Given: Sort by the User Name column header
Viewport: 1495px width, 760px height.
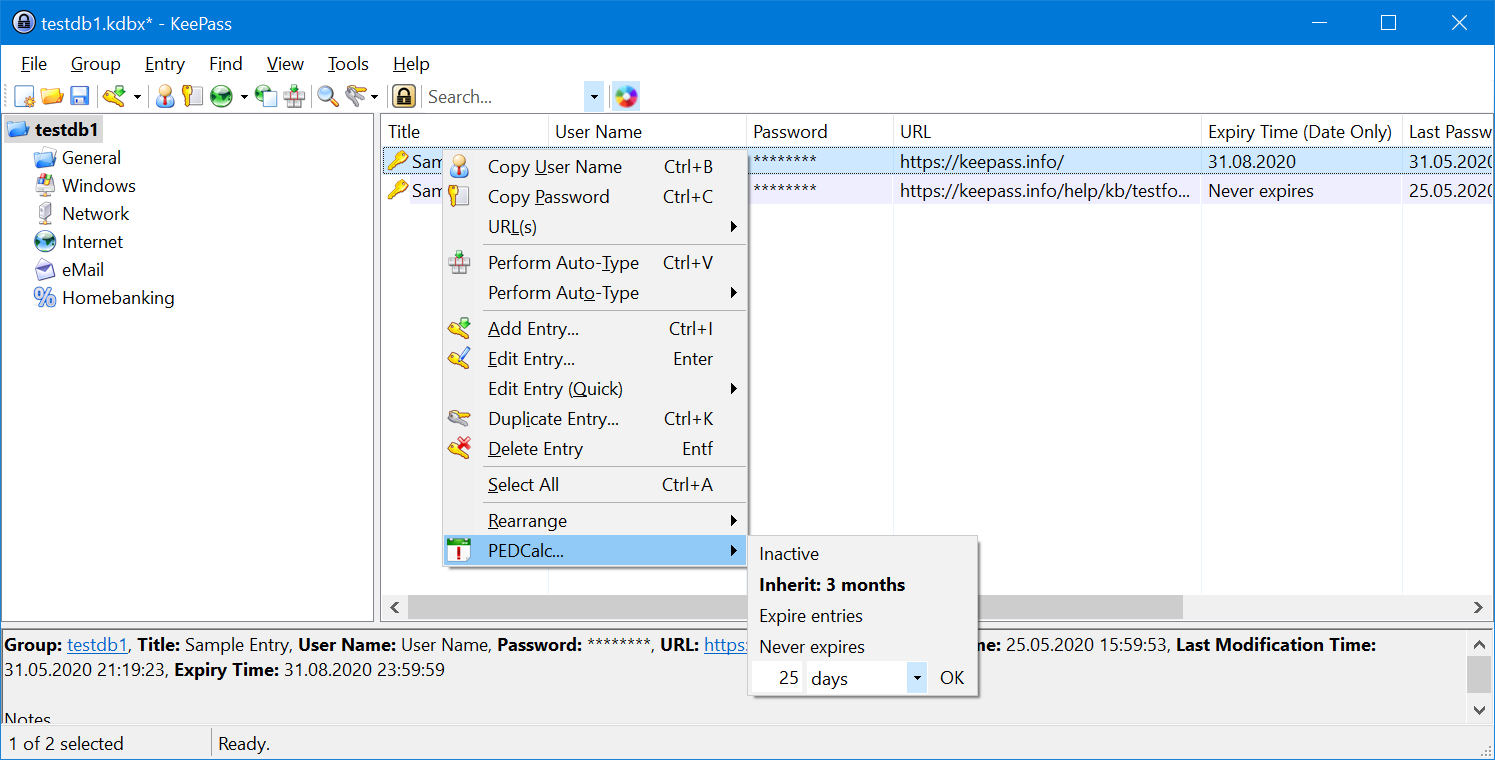Looking at the screenshot, I should coord(648,132).
